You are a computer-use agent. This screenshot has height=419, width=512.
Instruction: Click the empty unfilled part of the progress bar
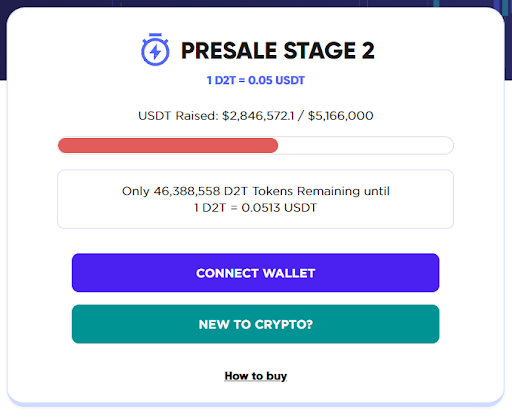point(366,146)
